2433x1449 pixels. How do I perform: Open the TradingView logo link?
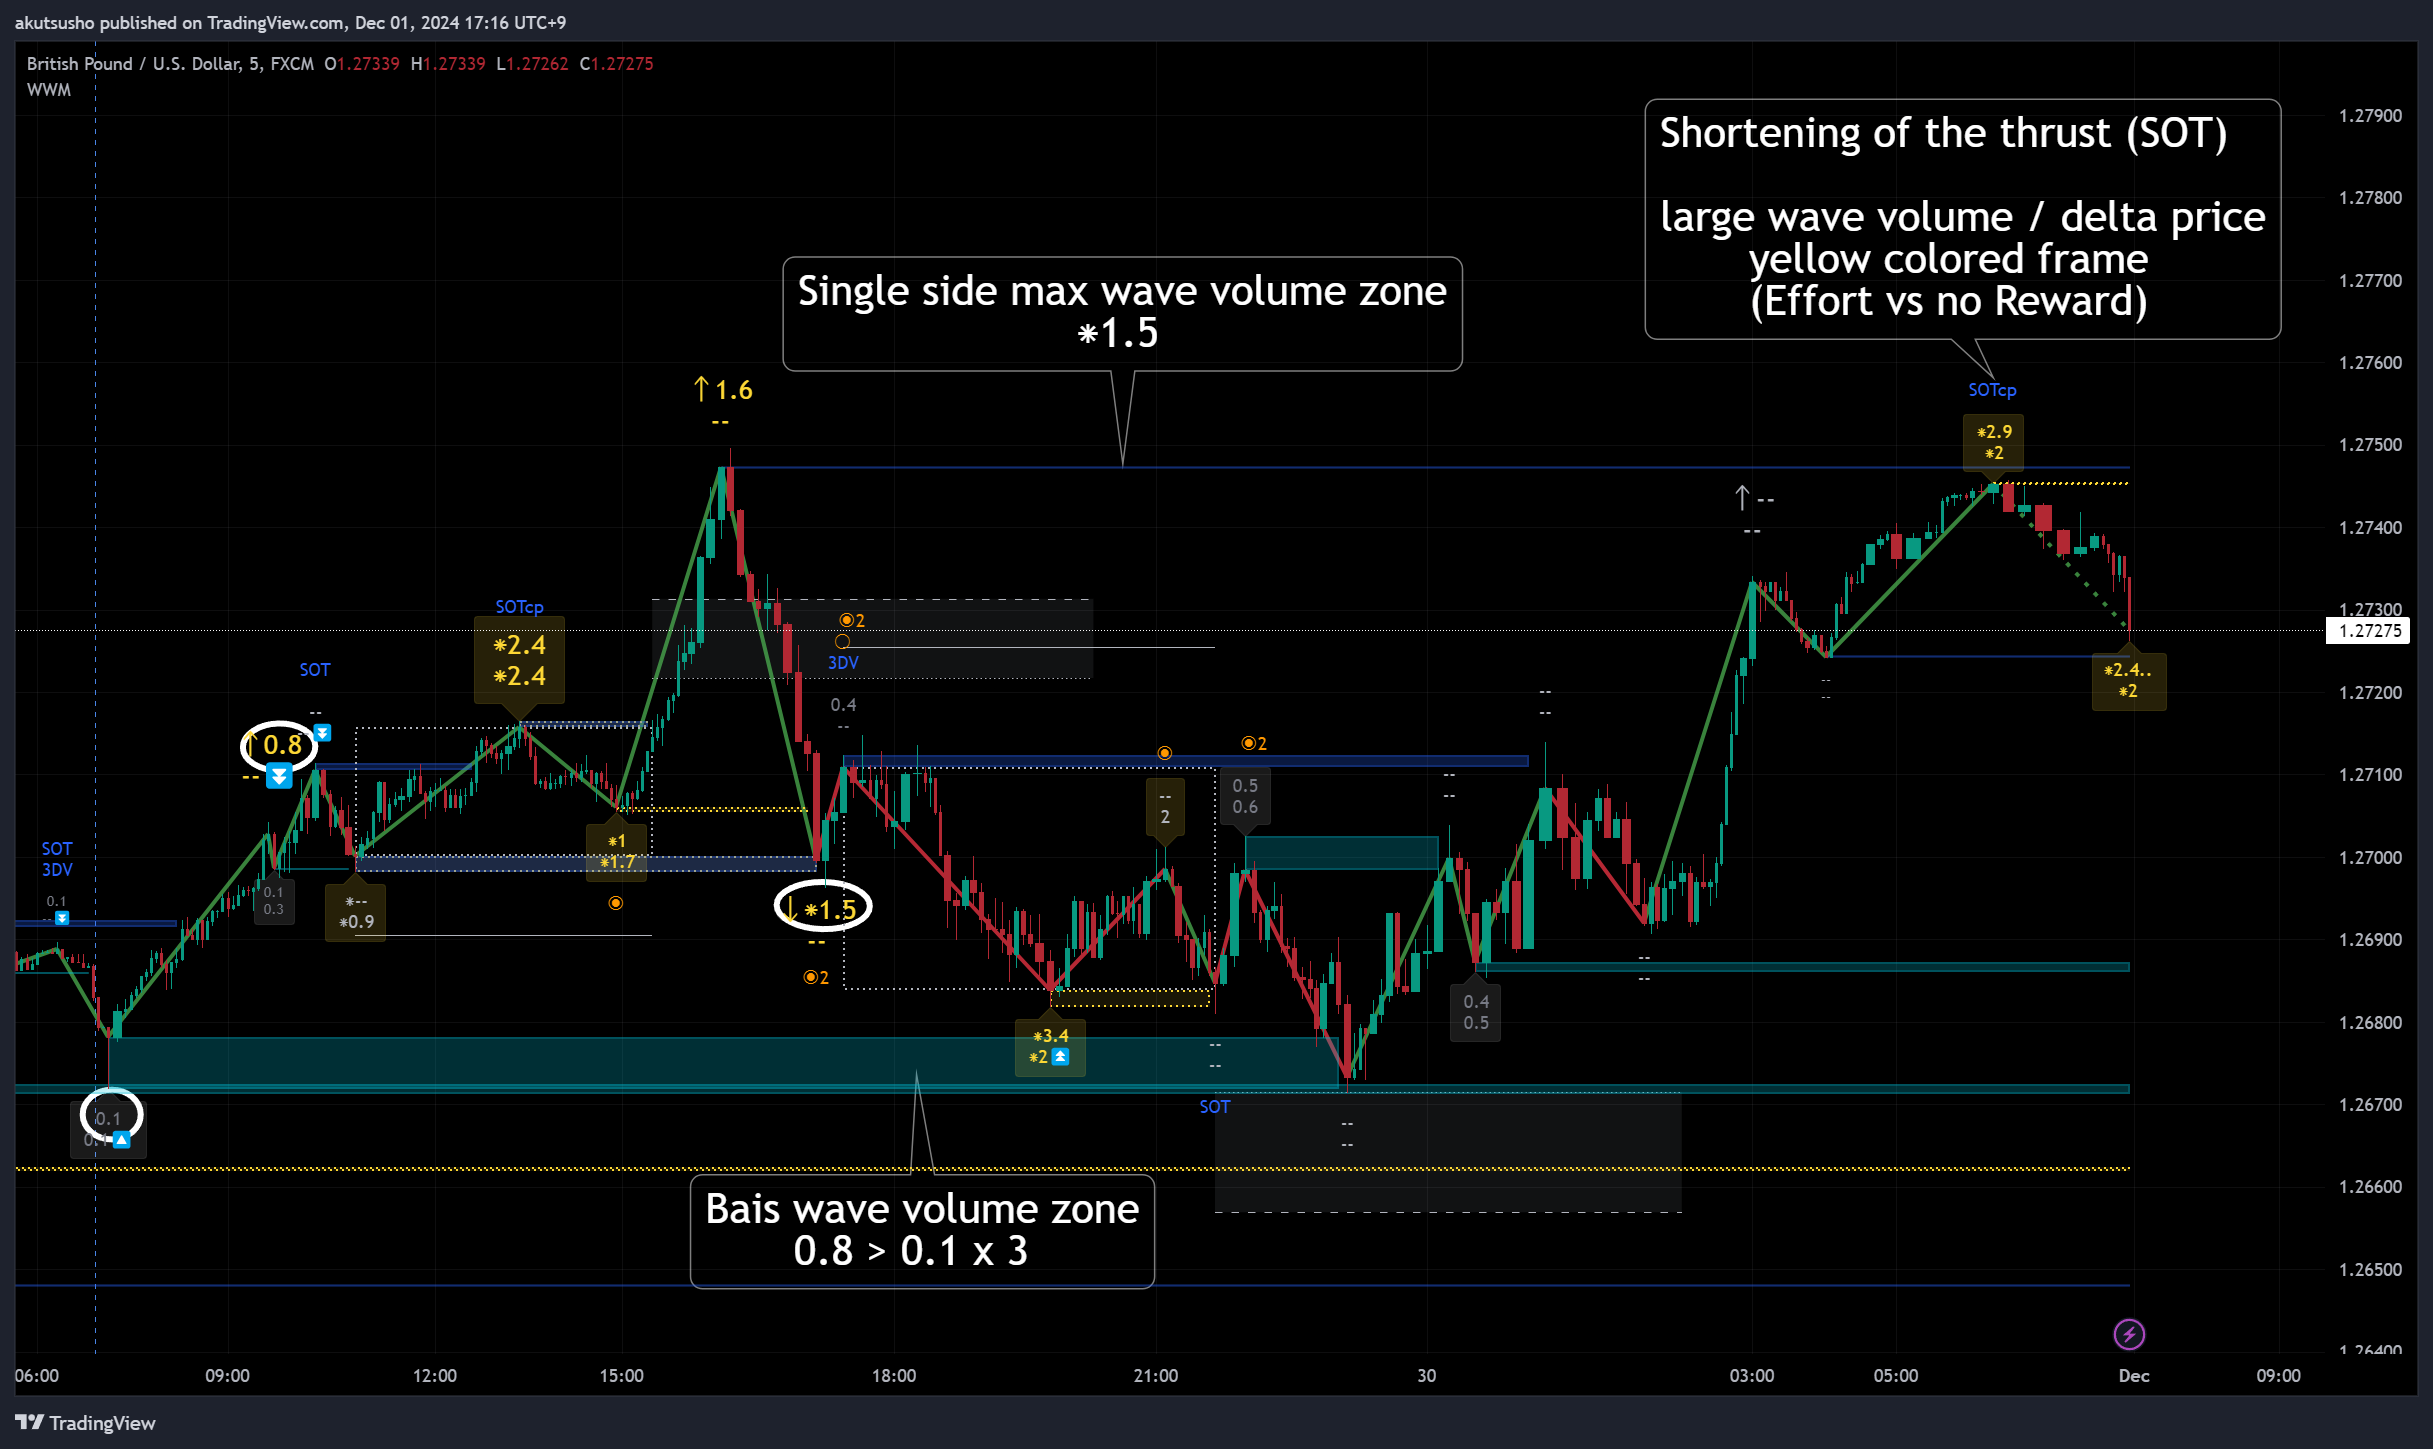pos(85,1422)
